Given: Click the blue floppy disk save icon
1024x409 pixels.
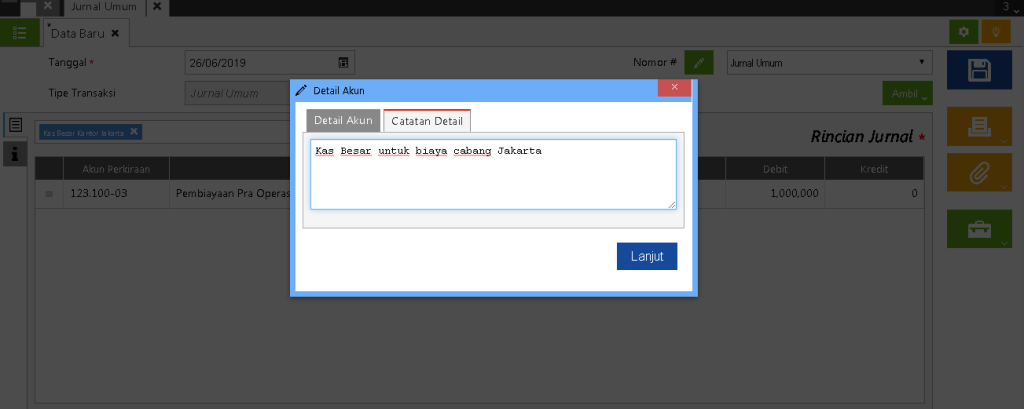Looking at the screenshot, I should pos(979,71).
